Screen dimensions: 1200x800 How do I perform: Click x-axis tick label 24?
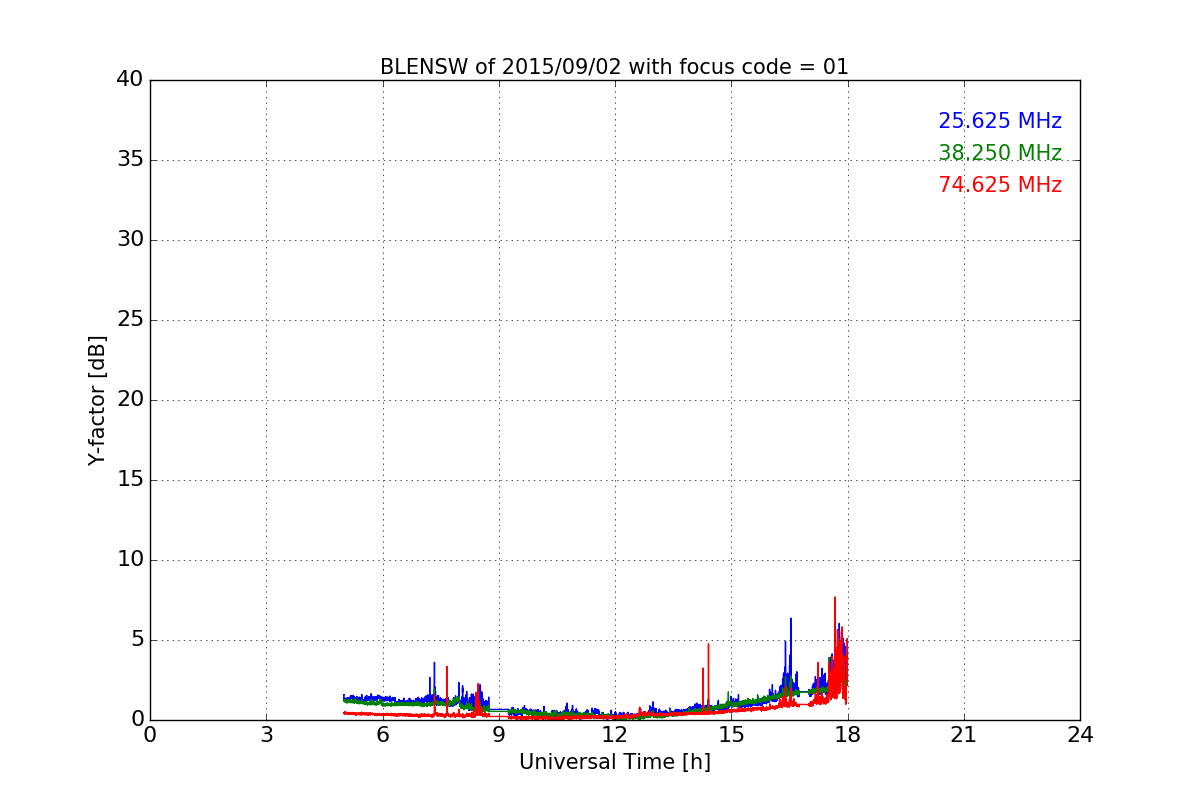coord(1080,734)
